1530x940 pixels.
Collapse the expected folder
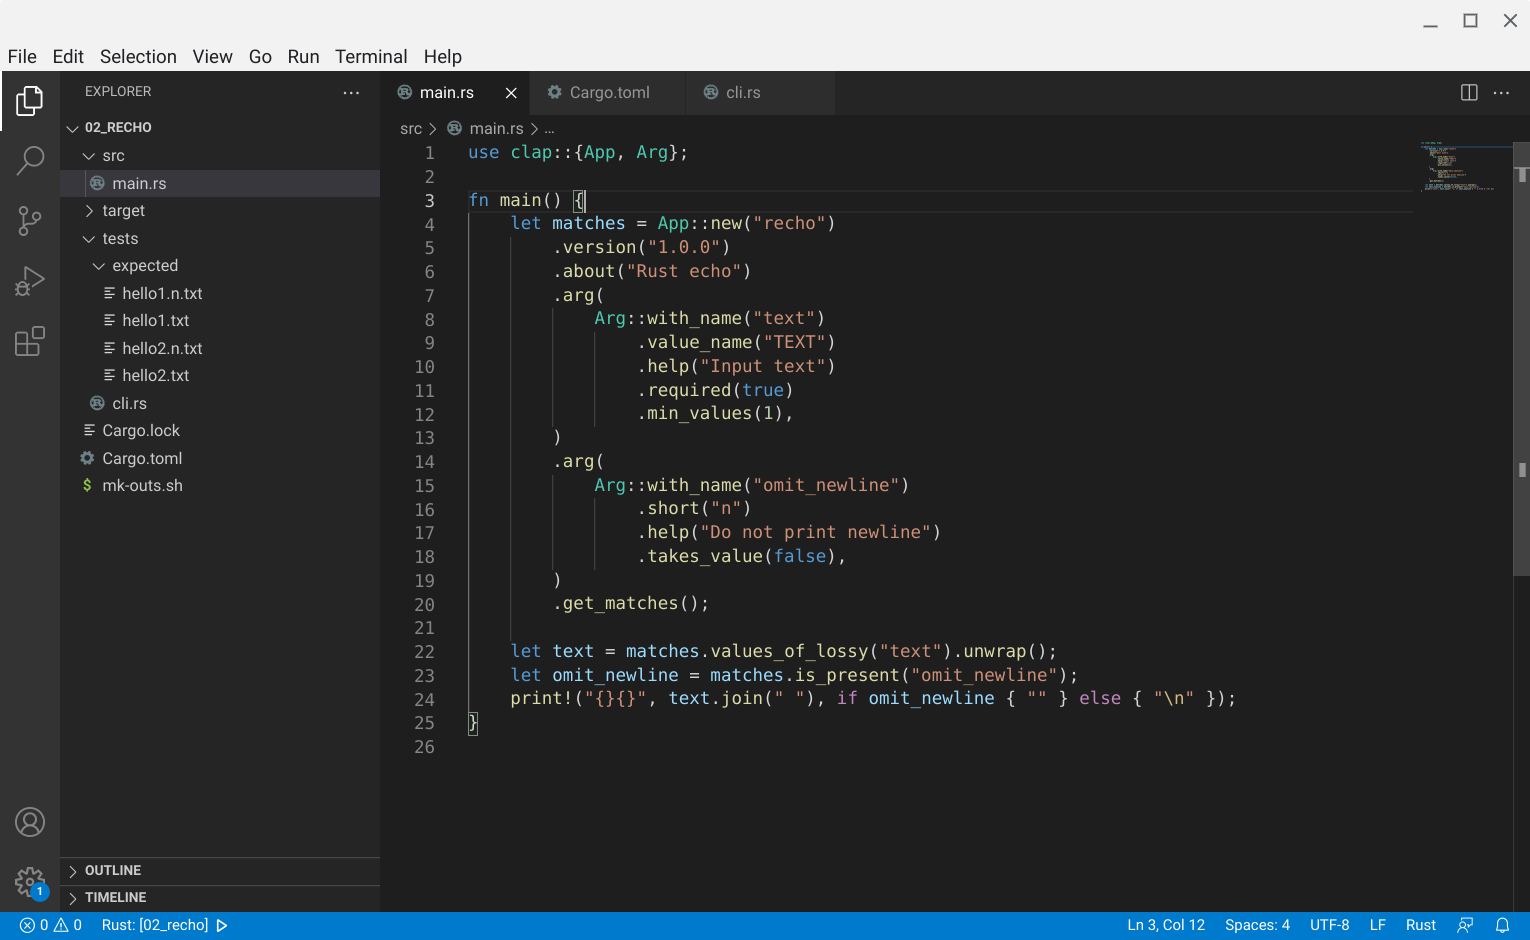tap(99, 266)
